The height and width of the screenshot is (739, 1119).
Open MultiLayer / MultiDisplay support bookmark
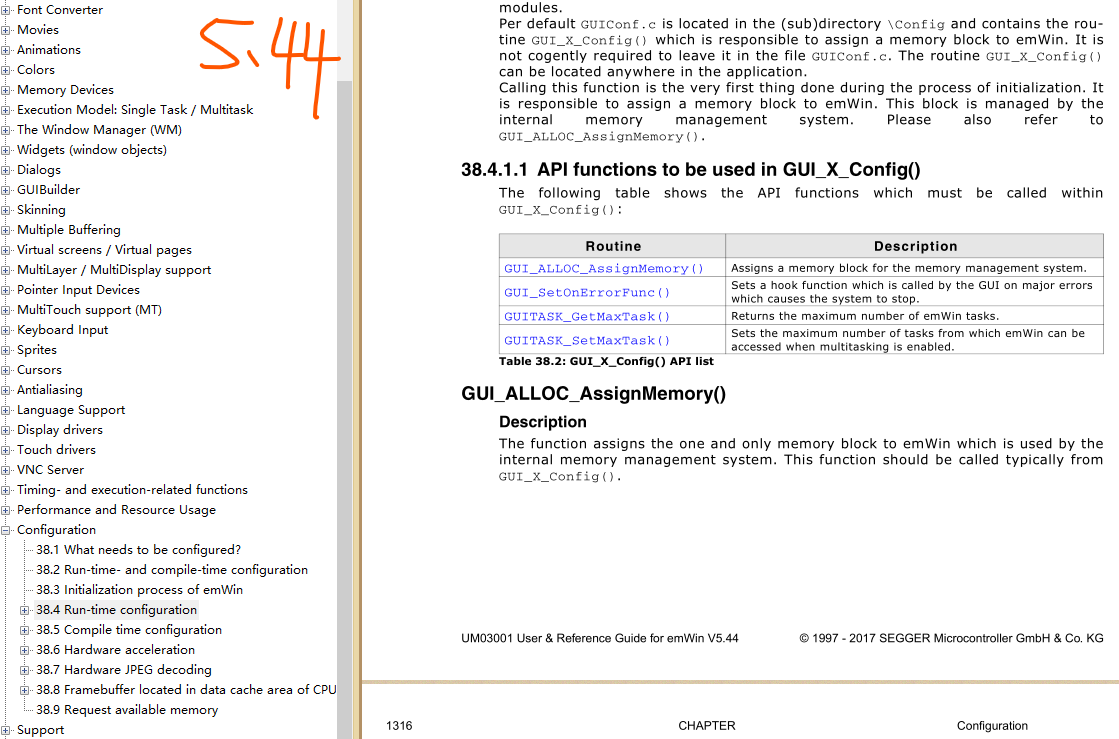[x=114, y=270]
